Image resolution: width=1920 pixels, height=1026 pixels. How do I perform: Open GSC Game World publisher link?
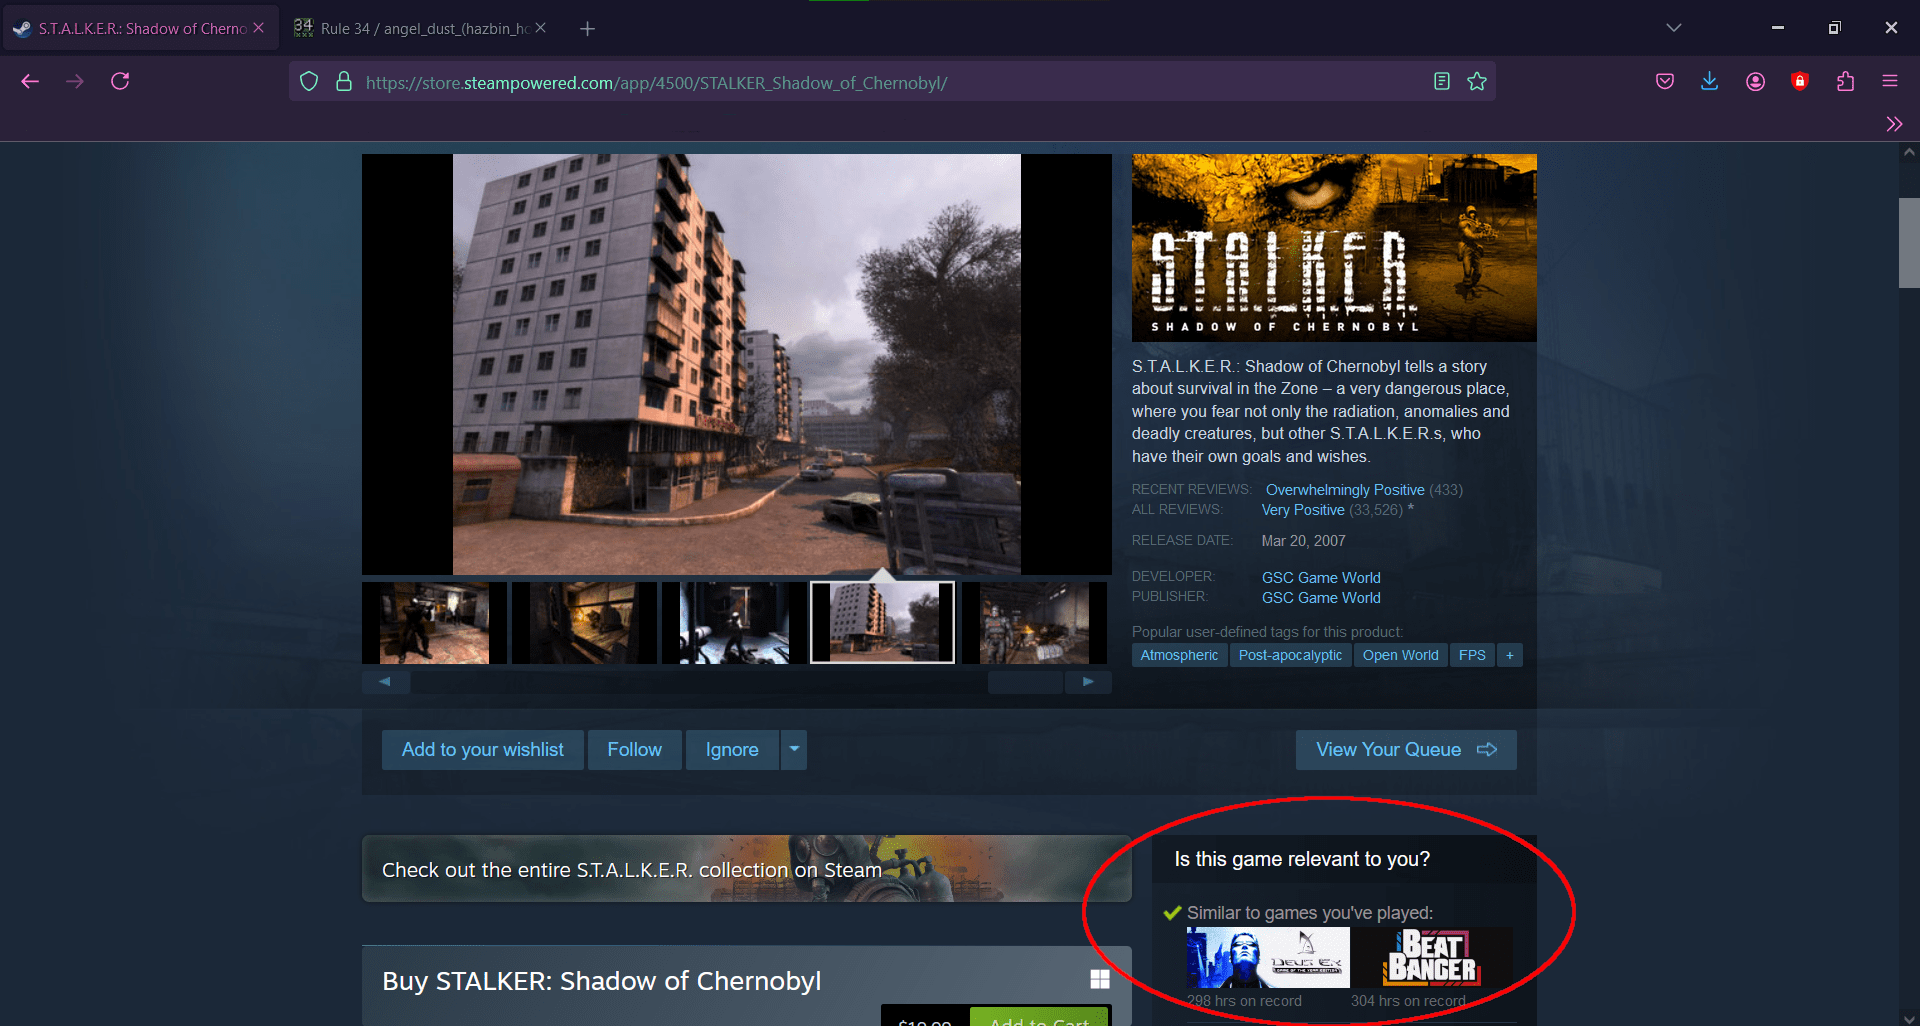coord(1321,598)
